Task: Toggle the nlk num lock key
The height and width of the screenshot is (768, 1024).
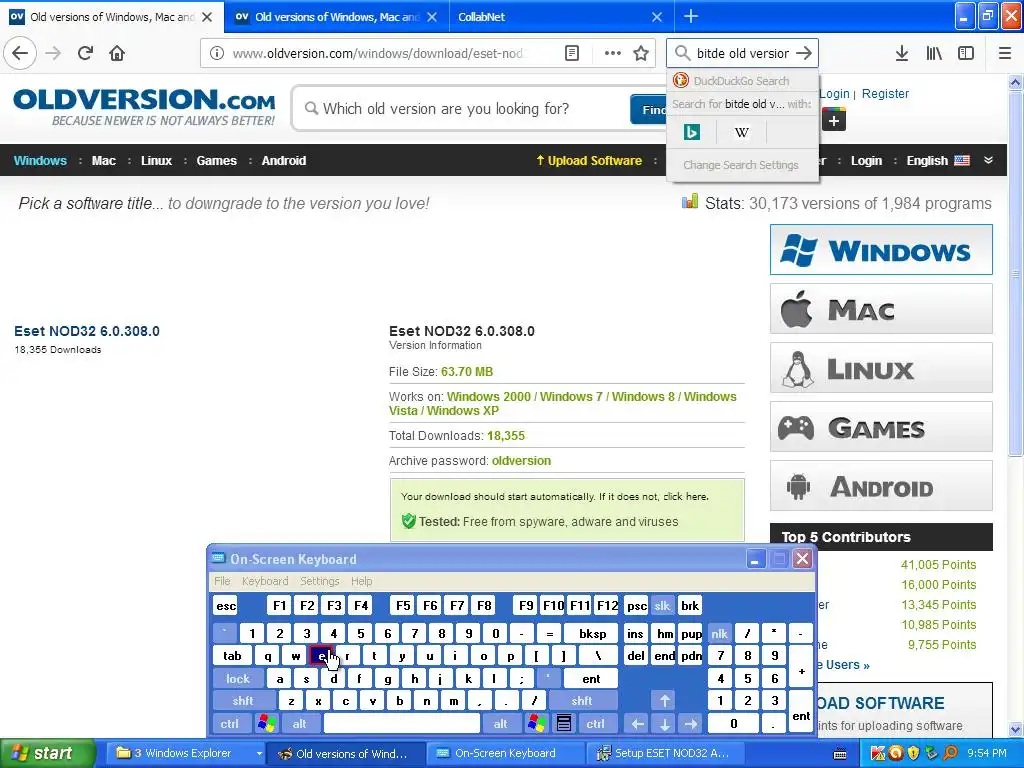Action: click(x=719, y=633)
